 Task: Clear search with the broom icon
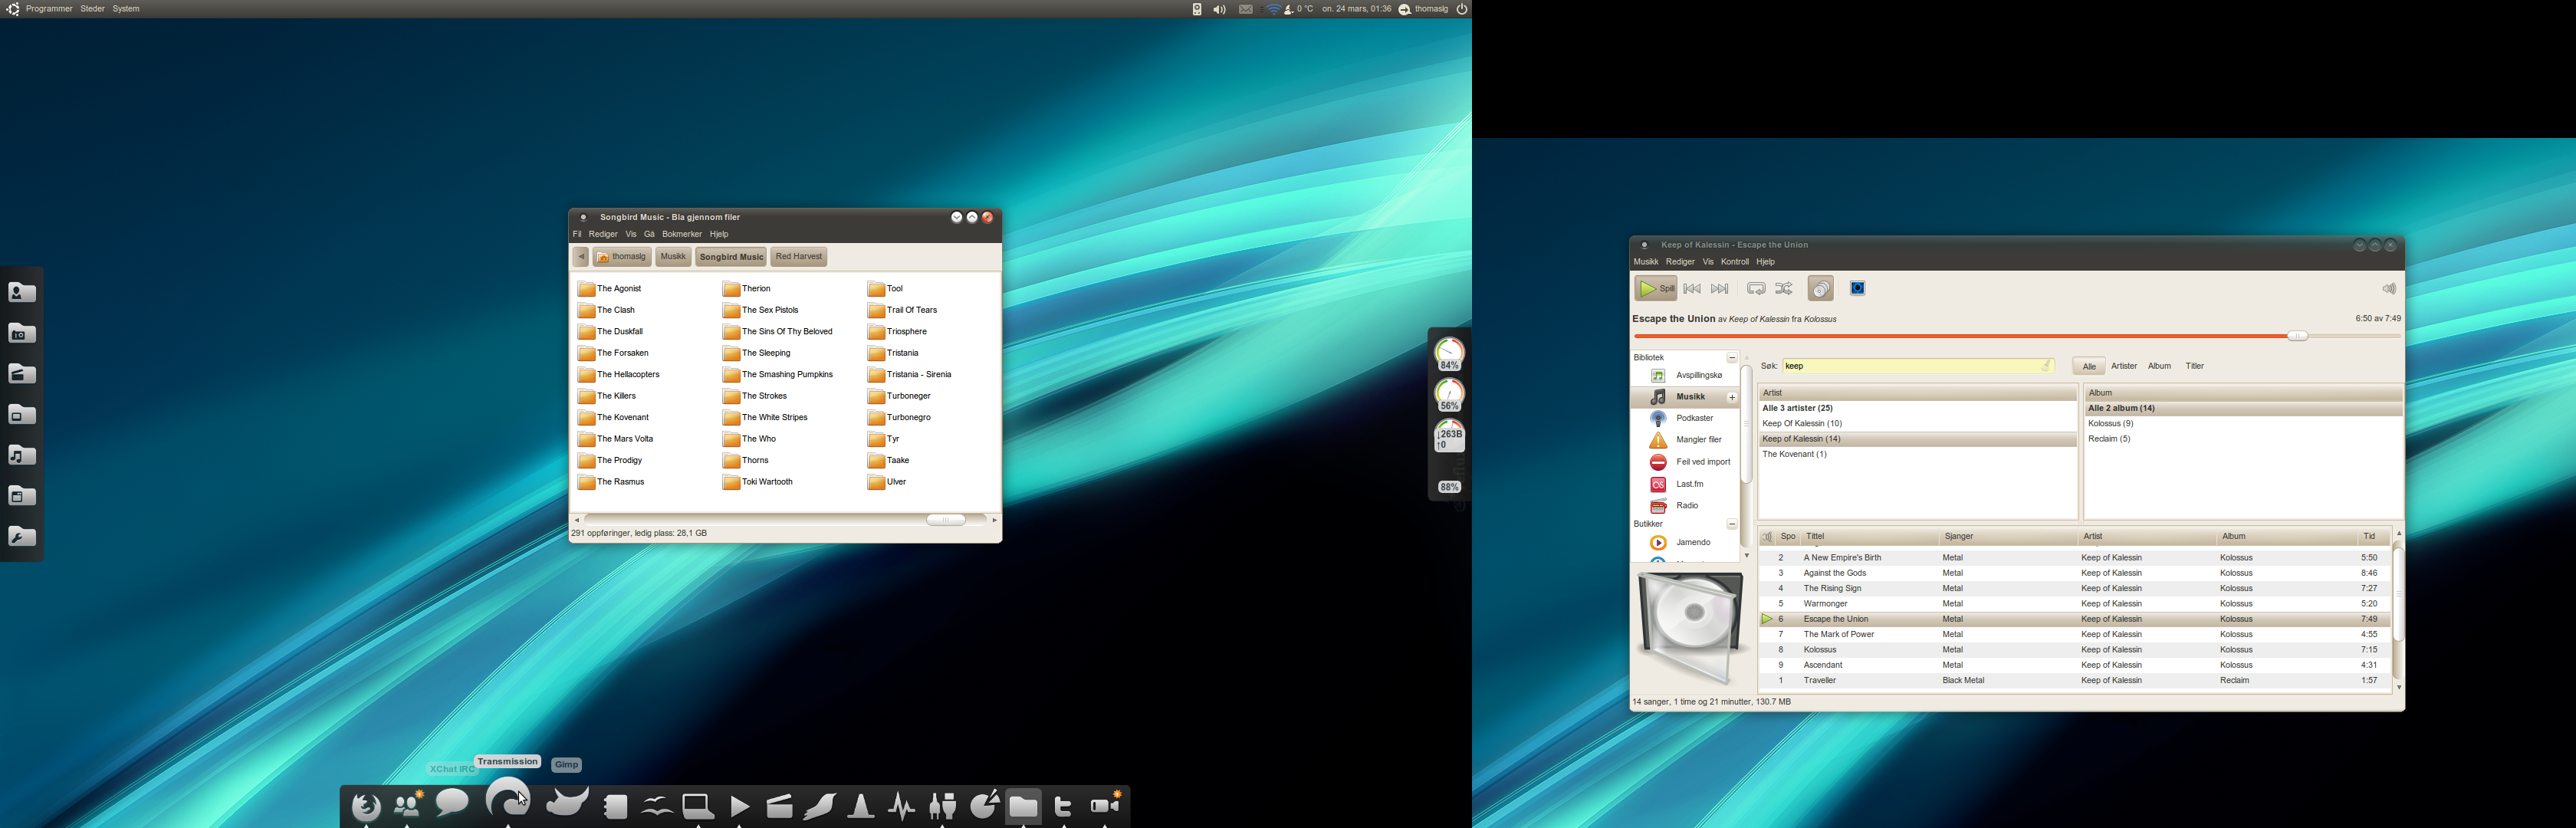pos(2047,366)
